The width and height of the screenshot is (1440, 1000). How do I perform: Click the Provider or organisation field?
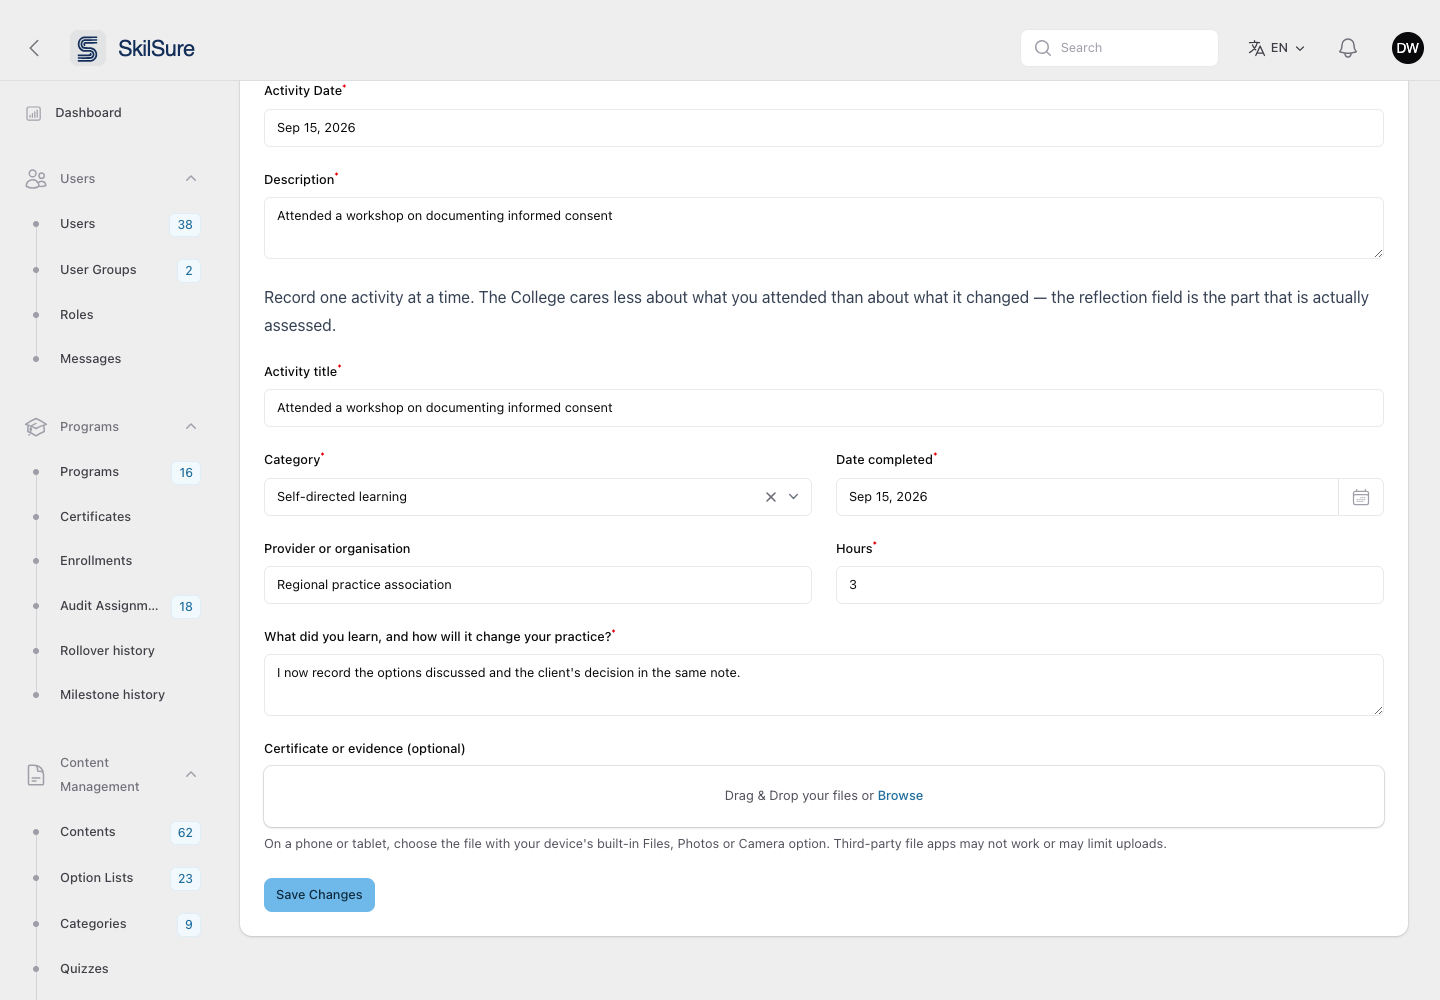pyautogui.click(x=538, y=585)
